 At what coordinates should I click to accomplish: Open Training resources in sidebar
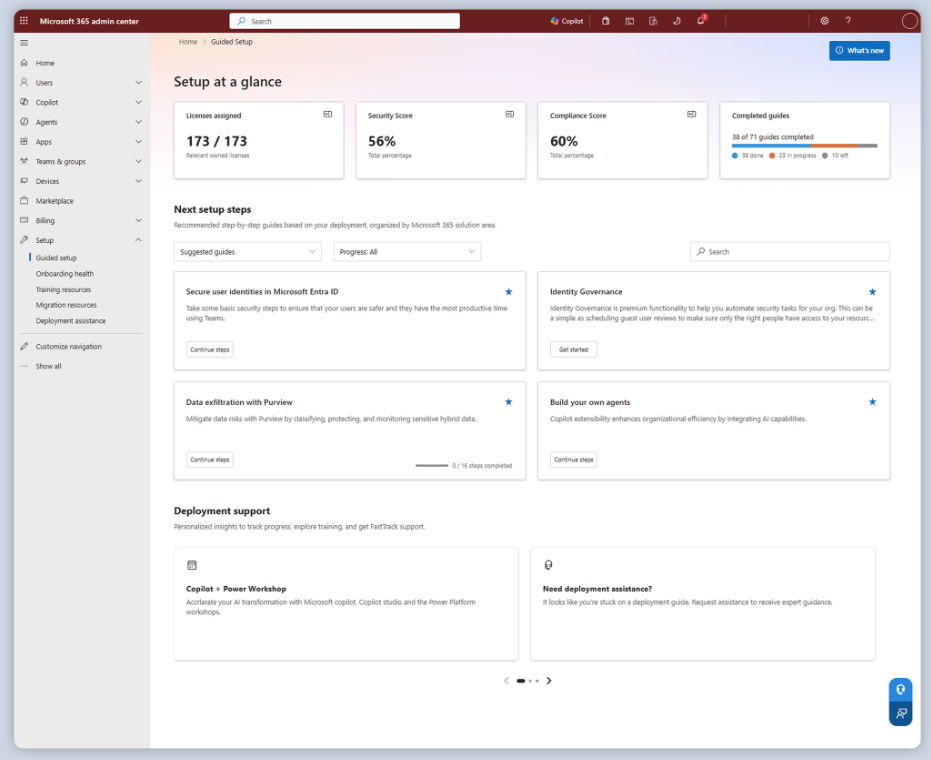[64, 290]
